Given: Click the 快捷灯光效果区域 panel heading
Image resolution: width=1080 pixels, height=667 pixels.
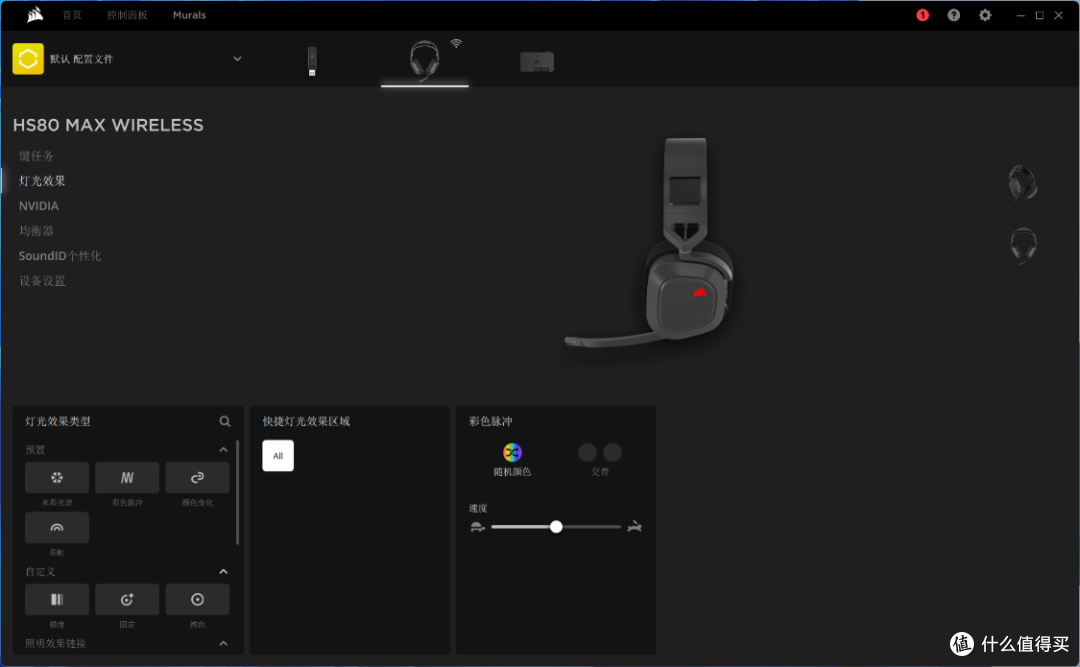Looking at the screenshot, I should 307,421.
